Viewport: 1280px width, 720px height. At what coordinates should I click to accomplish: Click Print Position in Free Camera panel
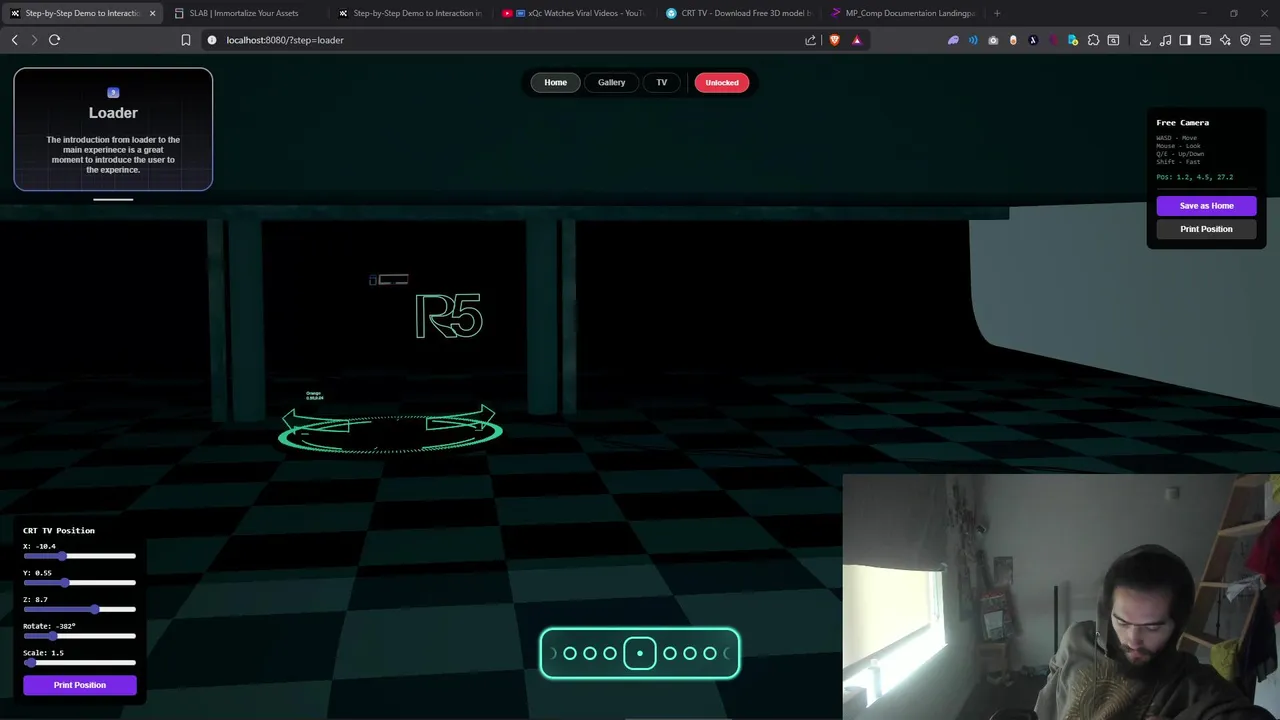(x=1206, y=229)
